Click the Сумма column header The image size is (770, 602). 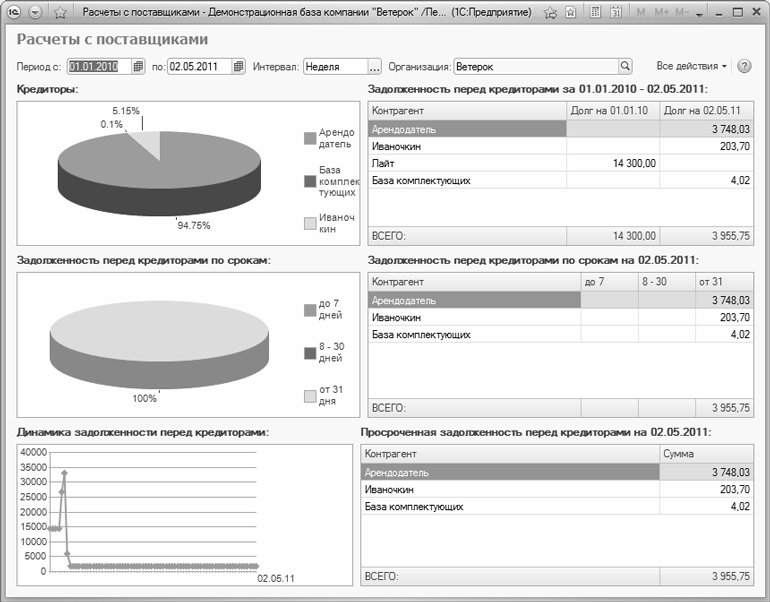tap(706, 454)
